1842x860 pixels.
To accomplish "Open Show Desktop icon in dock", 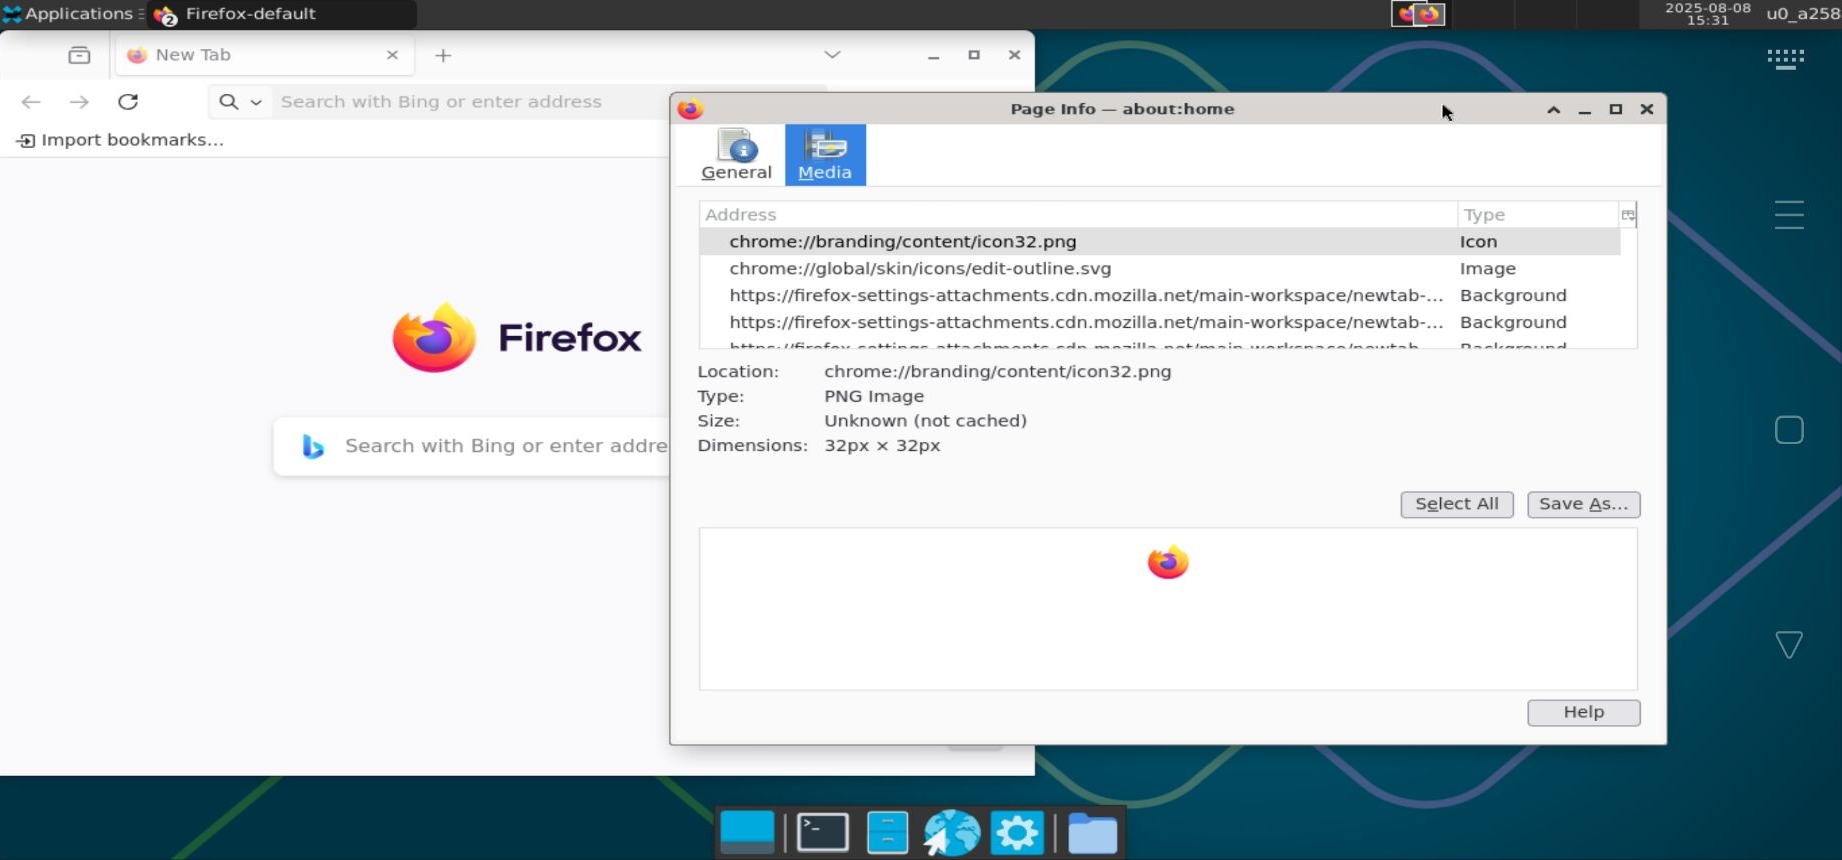I will pos(747,832).
